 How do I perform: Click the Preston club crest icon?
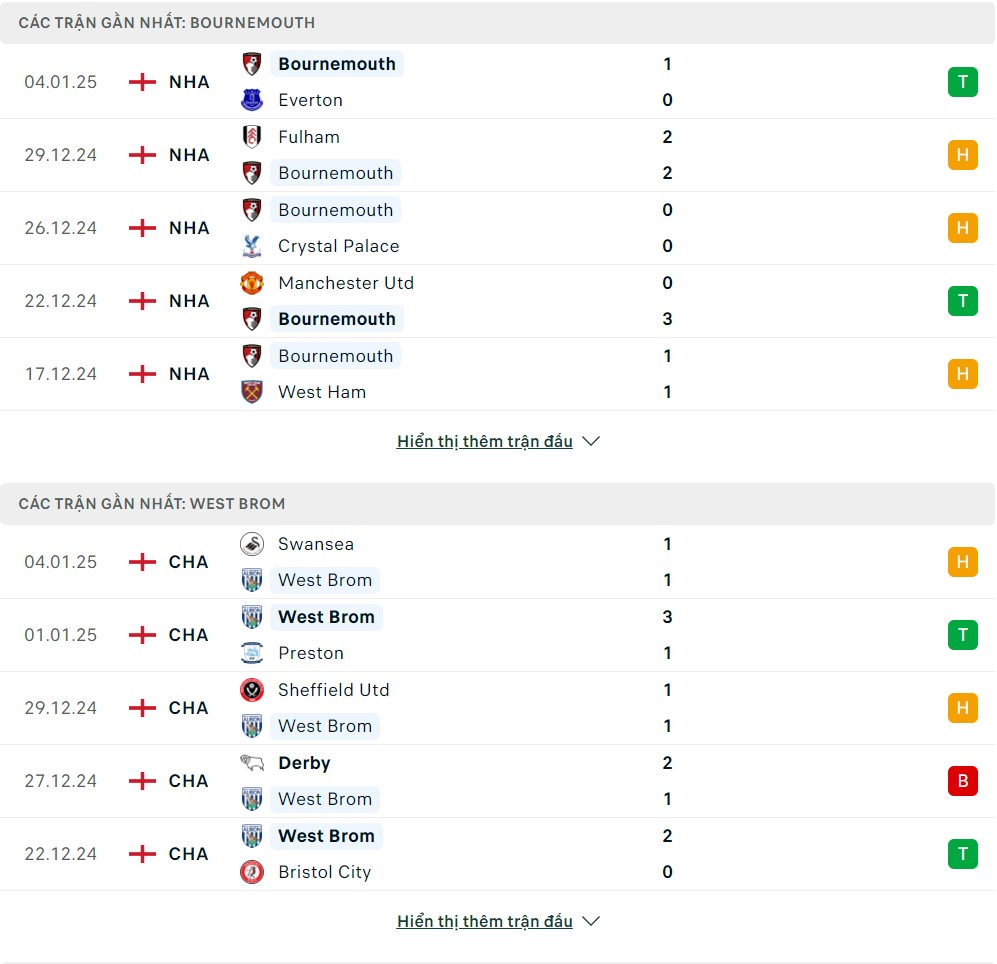[252, 653]
